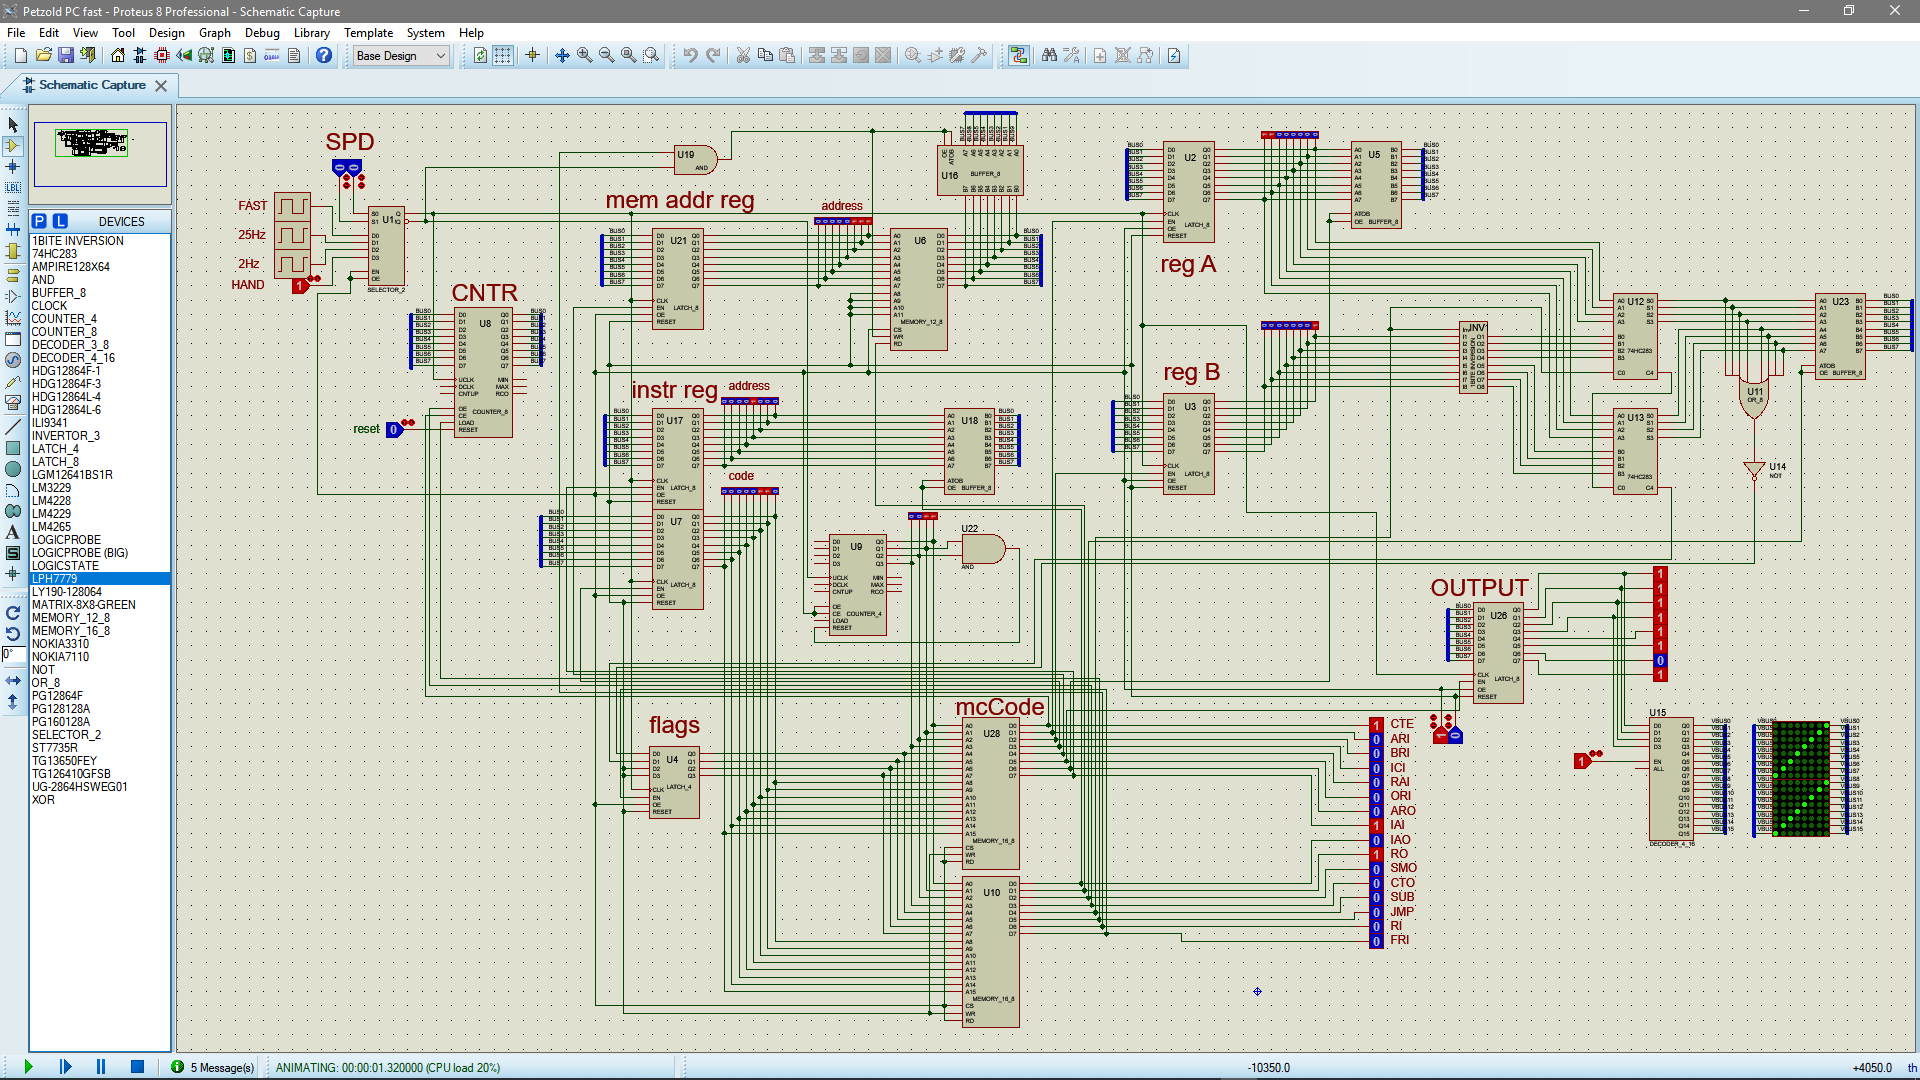Select the 2D Graphics Circle tool
Image resolution: width=1920 pixels, height=1080 pixels.
click(x=13, y=469)
